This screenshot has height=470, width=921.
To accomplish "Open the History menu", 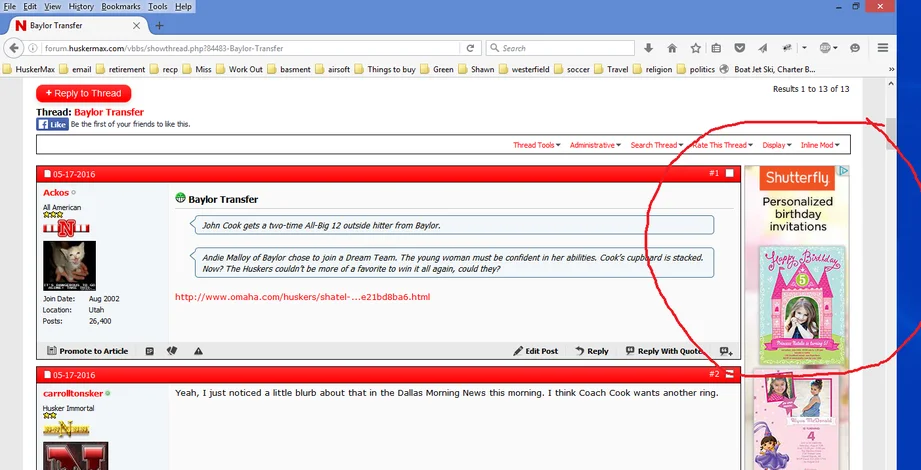I will (81, 6).
